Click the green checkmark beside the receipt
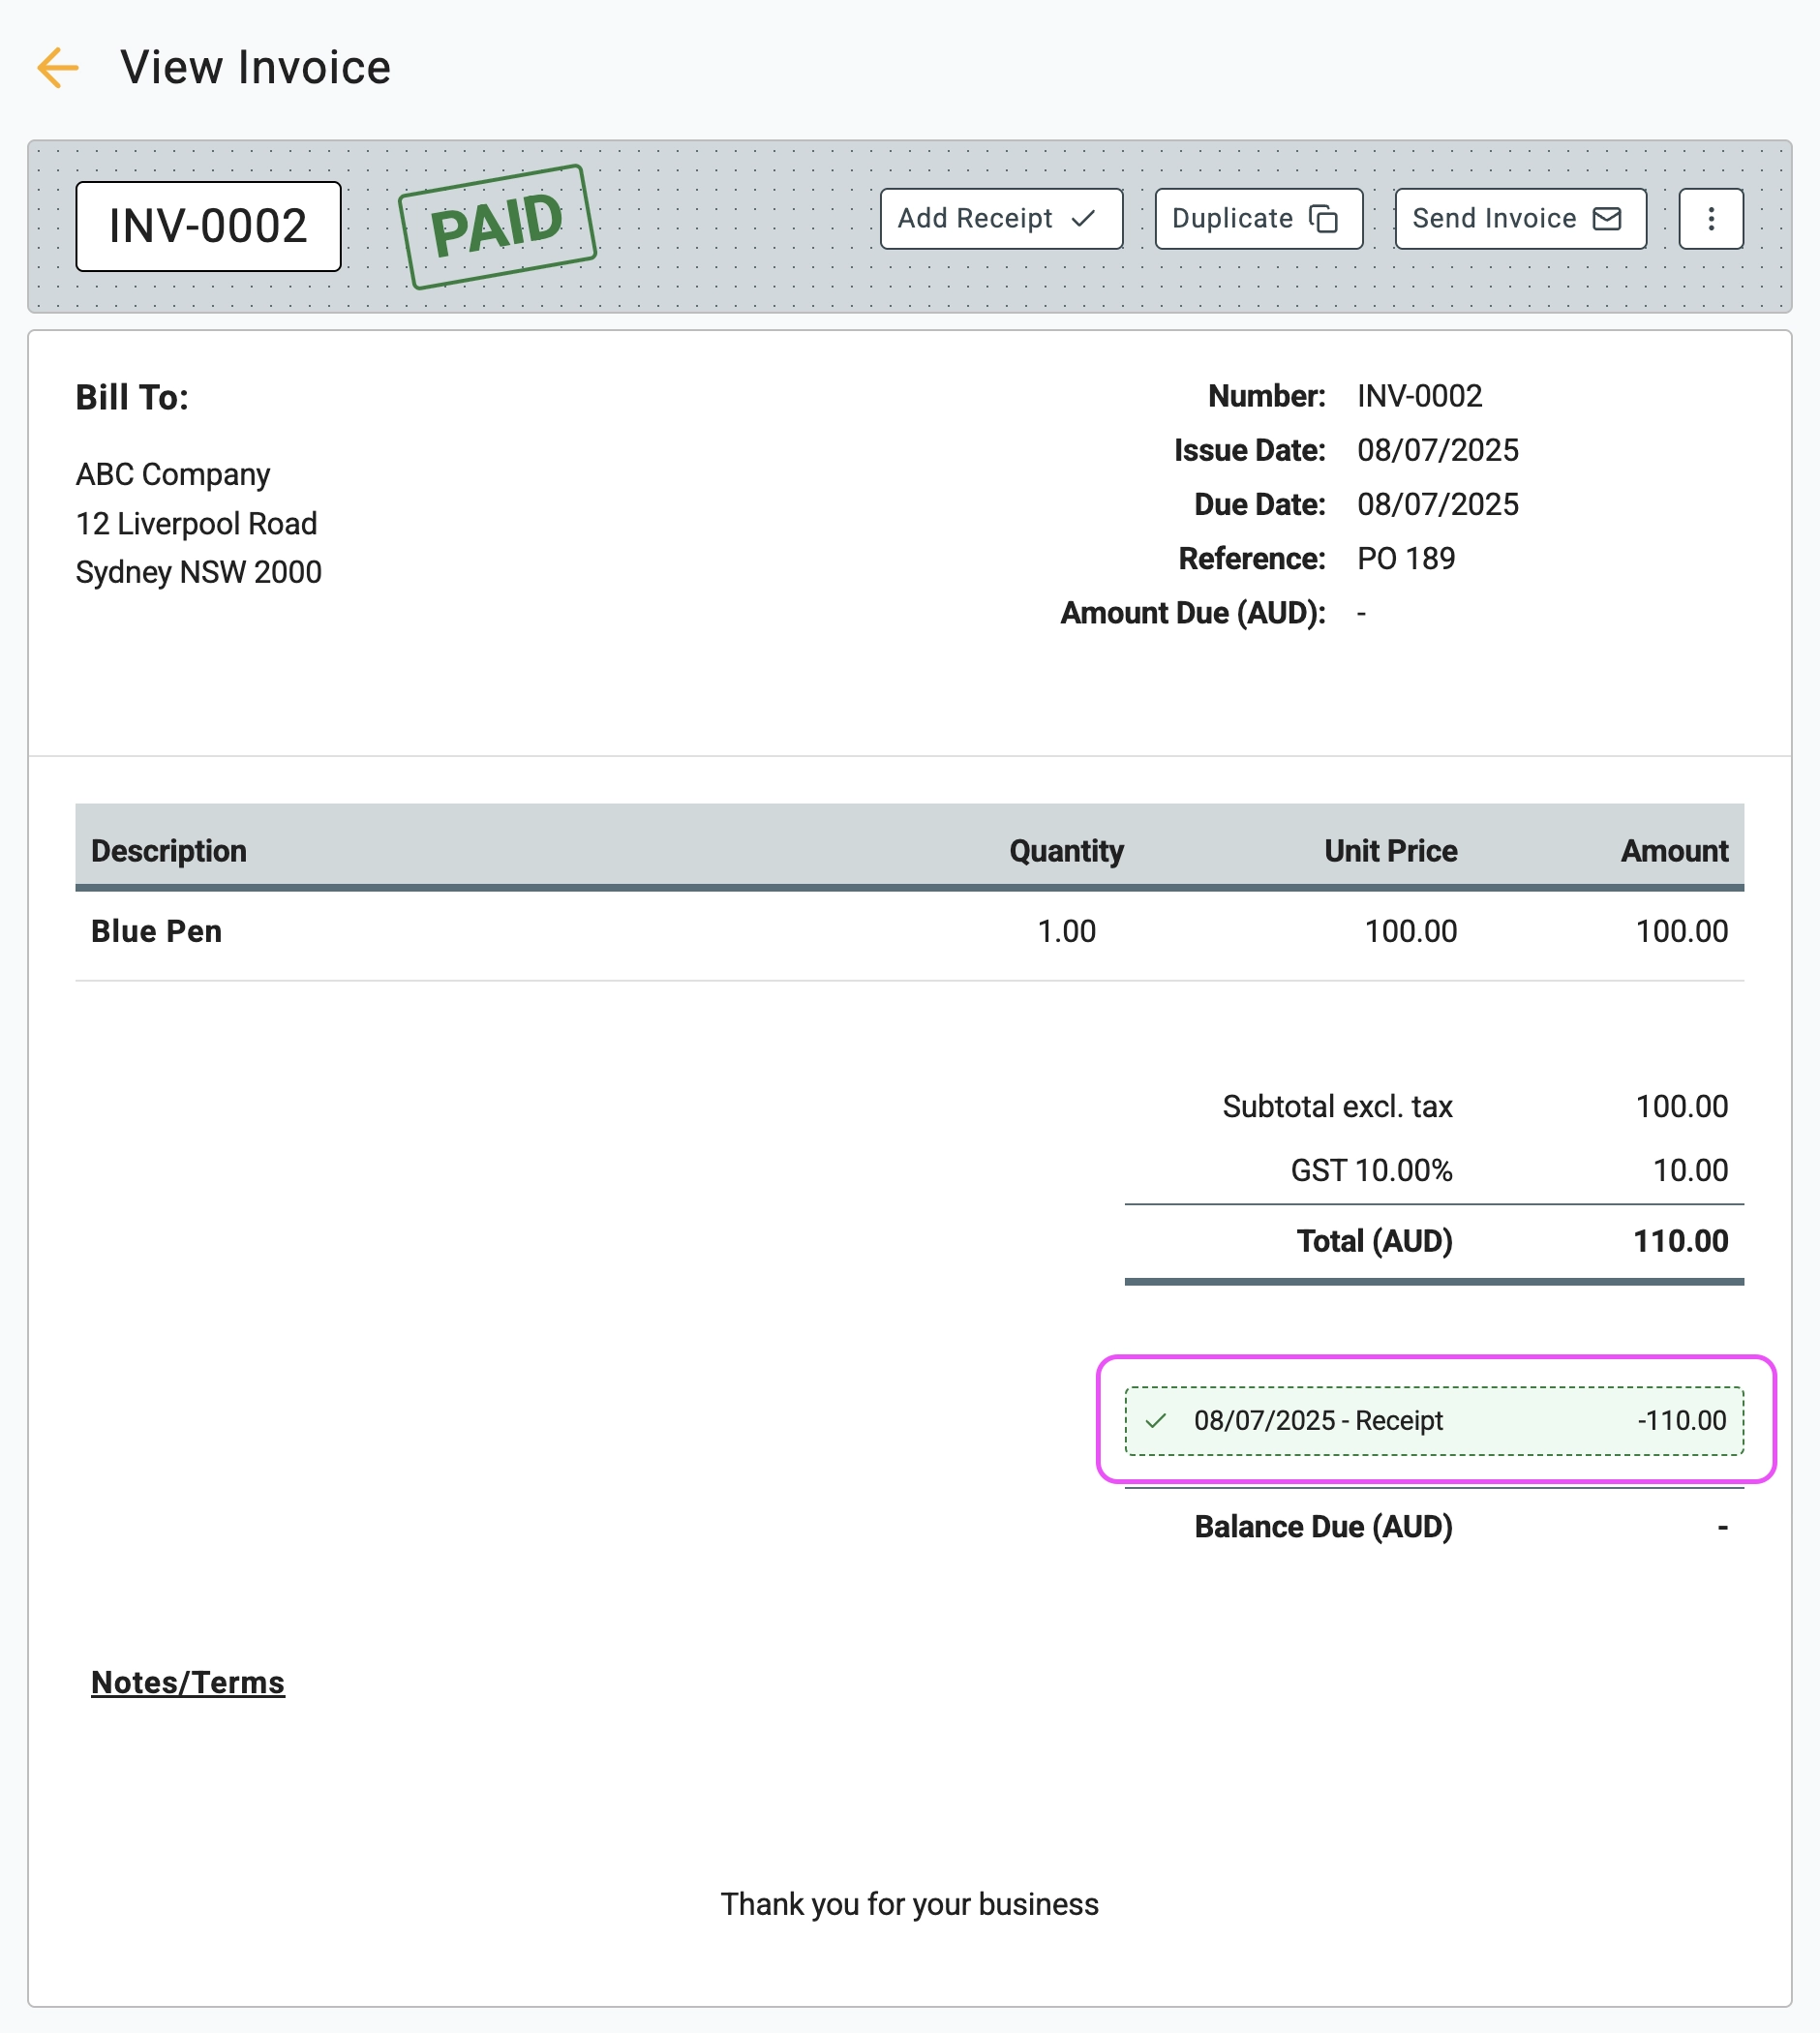 coord(1156,1421)
